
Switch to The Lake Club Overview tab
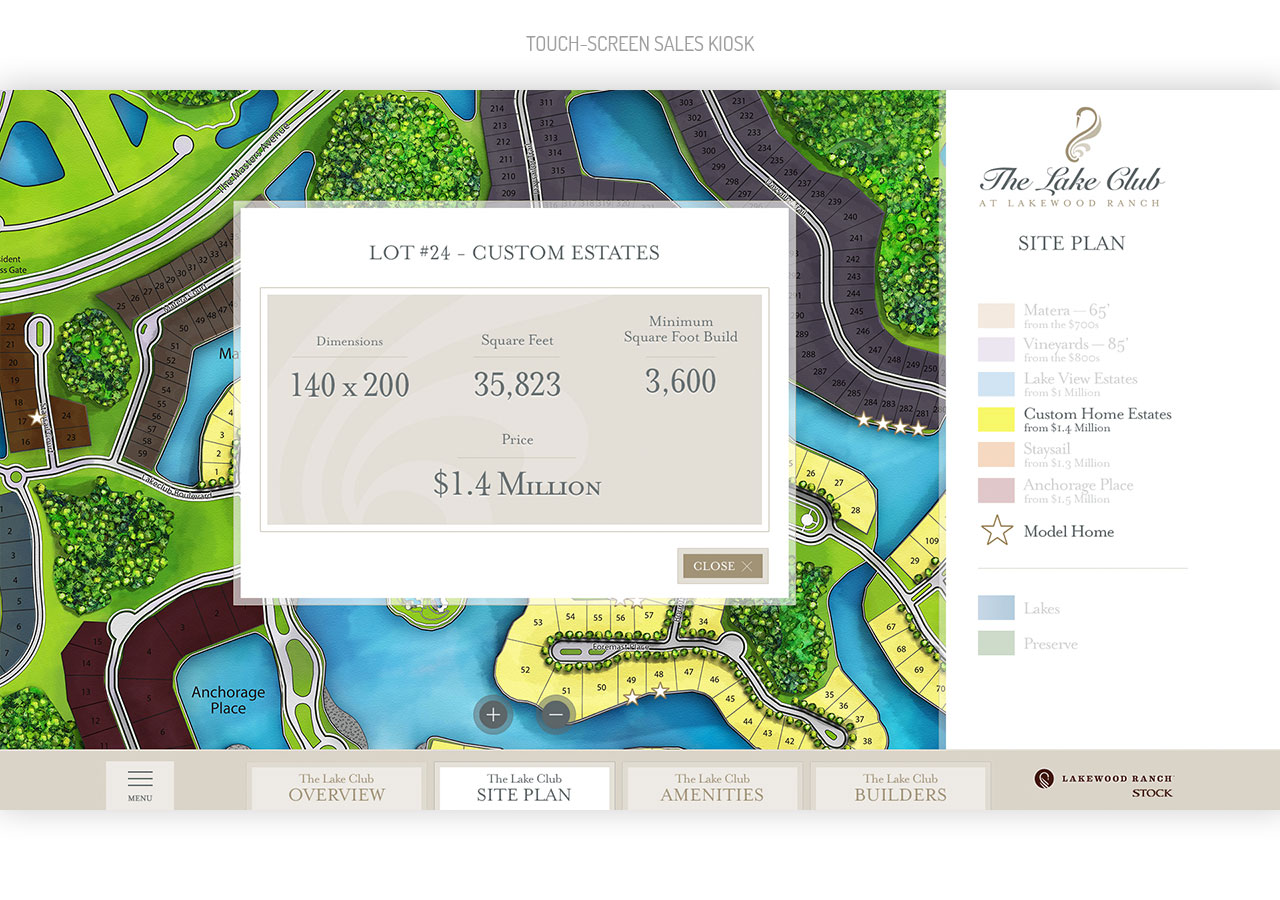[337, 787]
